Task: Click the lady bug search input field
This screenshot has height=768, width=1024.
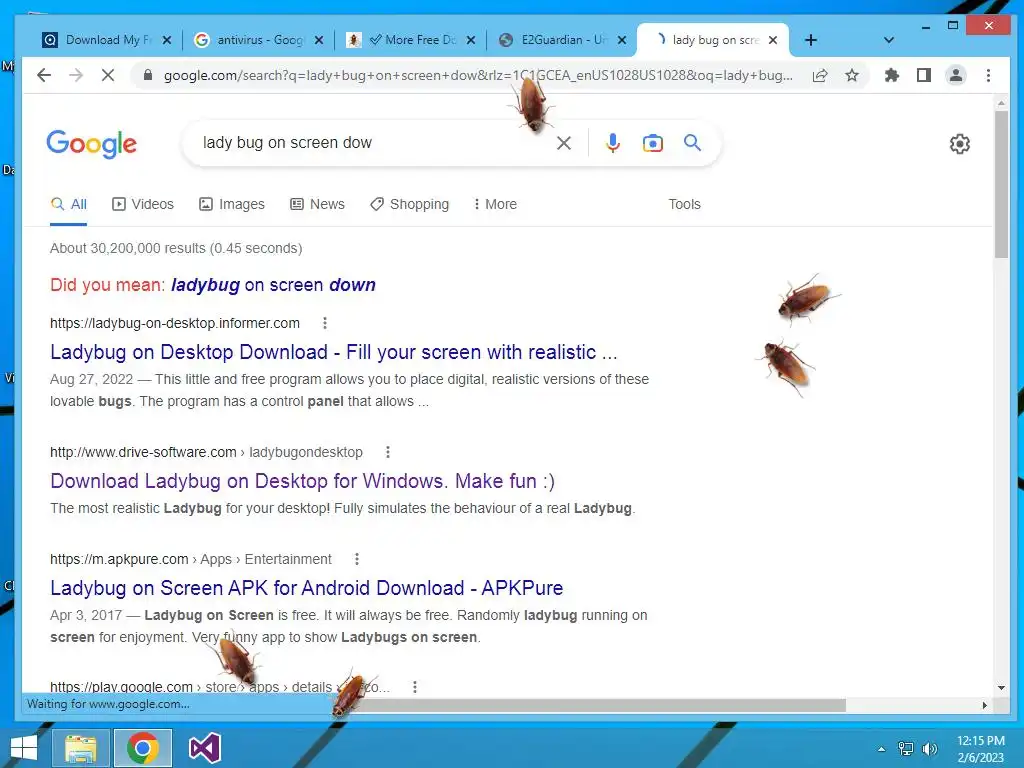Action: [372, 142]
